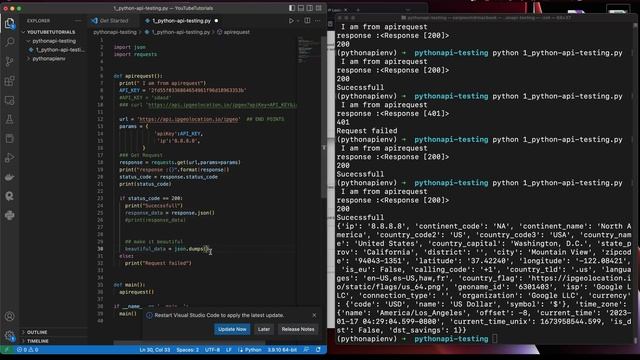Click 'import requests' on line 3
The image size is (640, 360).
point(135,54)
